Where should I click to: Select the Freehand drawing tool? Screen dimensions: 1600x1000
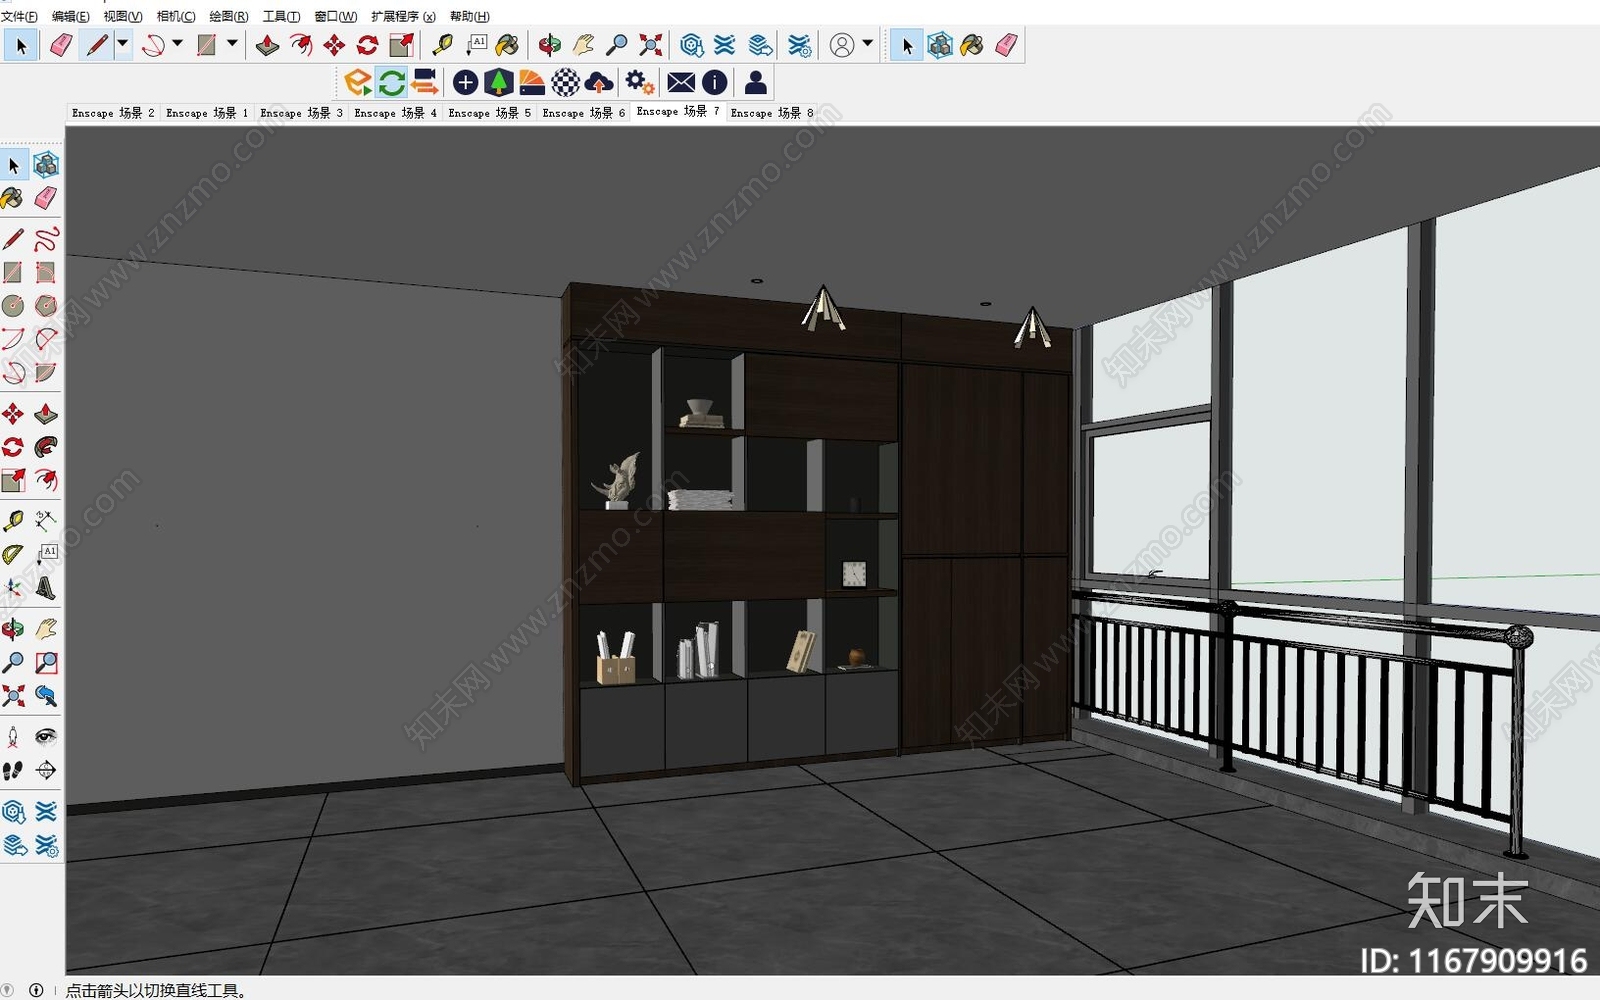pyautogui.click(x=46, y=239)
